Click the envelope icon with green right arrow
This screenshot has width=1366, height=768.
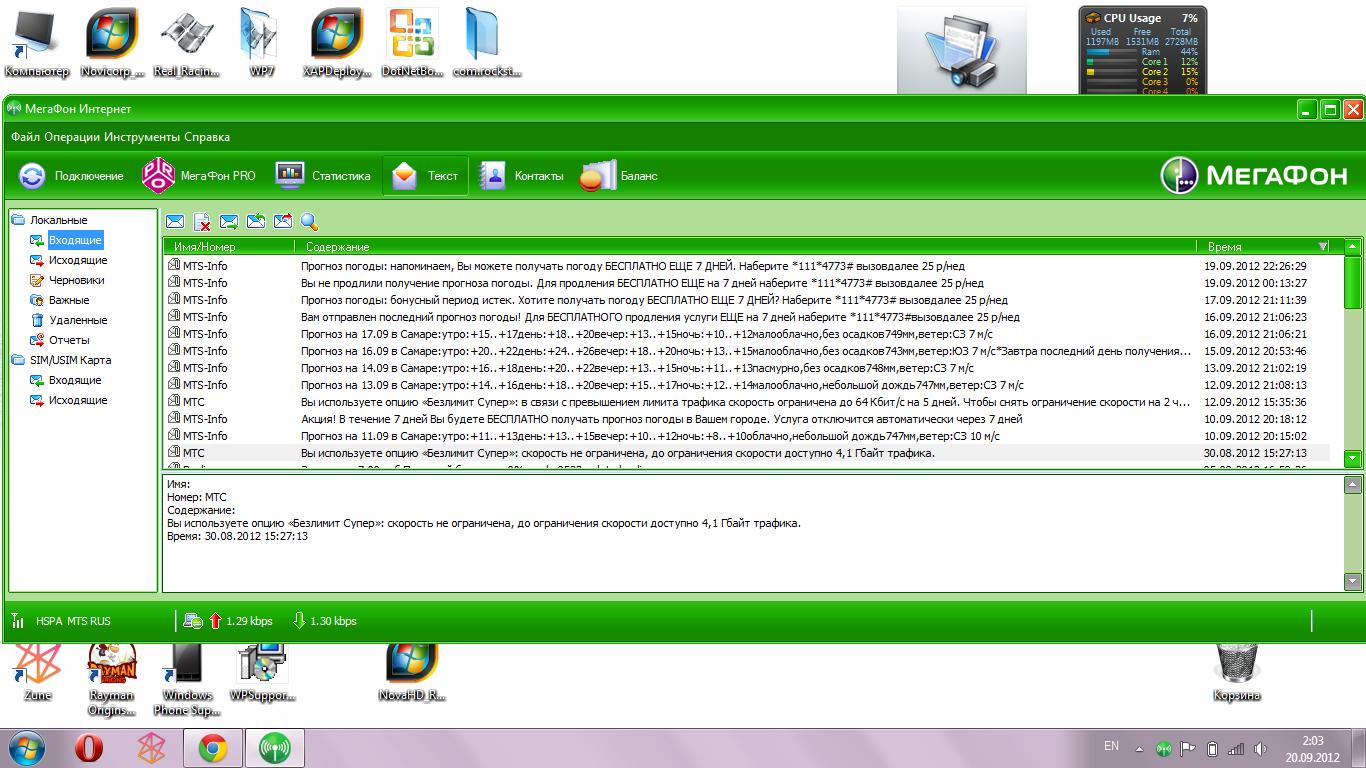[229, 222]
